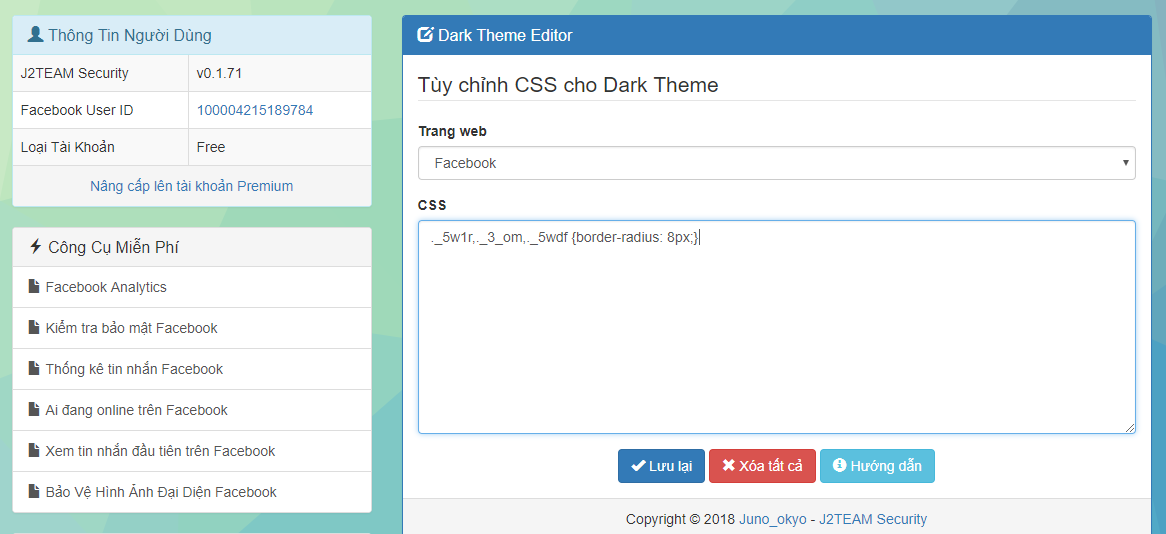Image resolution: width=1166 pixels, height=534 pixels.
Task: Open Facebook User ID 100004215189784 link
Action: click(255, 110)
